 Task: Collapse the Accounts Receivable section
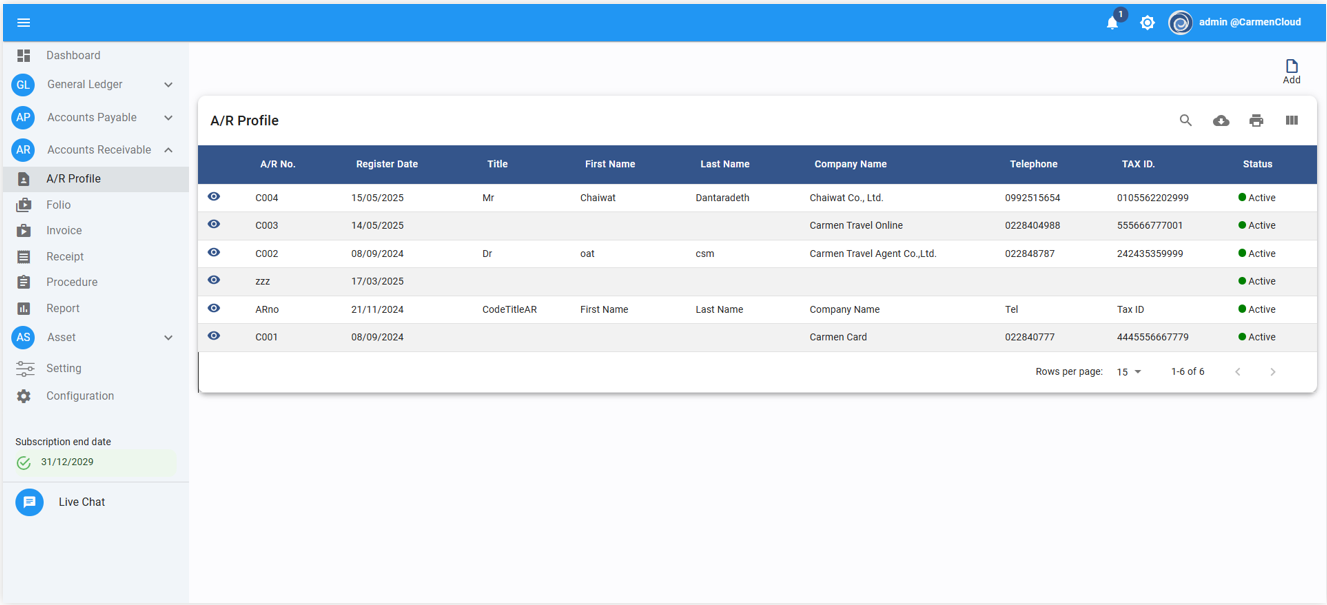(168, 150)
